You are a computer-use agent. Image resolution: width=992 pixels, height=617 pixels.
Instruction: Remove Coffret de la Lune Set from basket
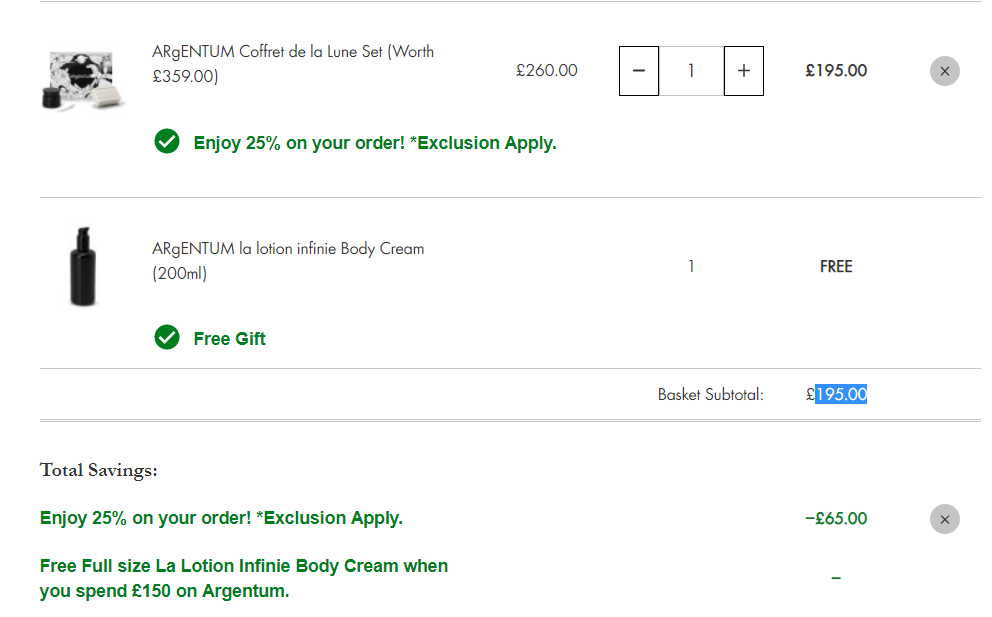945,71
